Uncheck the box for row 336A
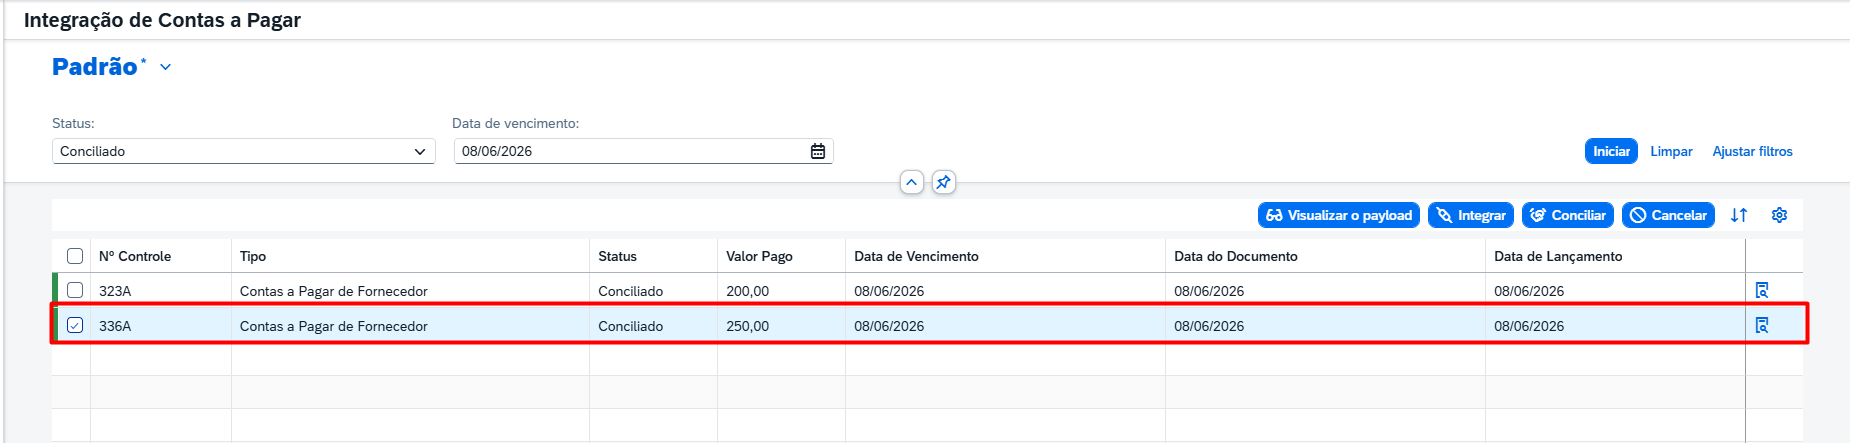 [x=75, y=325]
